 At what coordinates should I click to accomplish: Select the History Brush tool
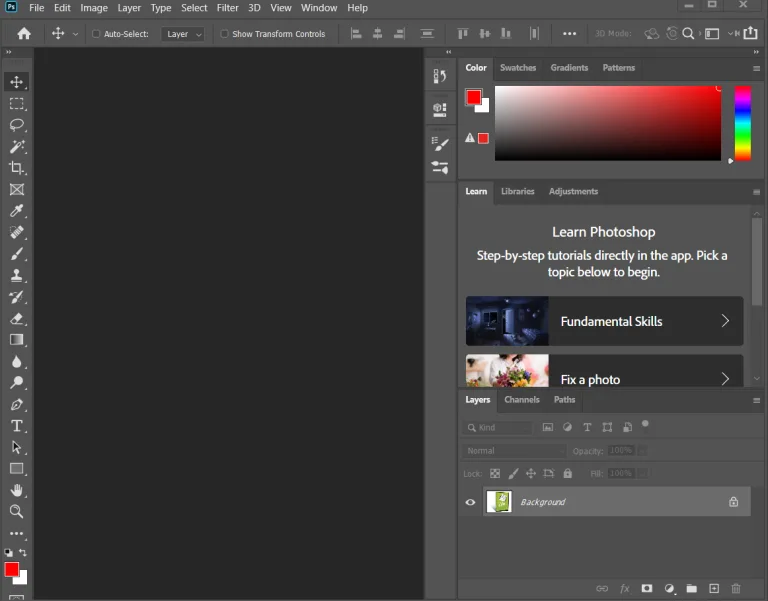click(x=17, y=297)
